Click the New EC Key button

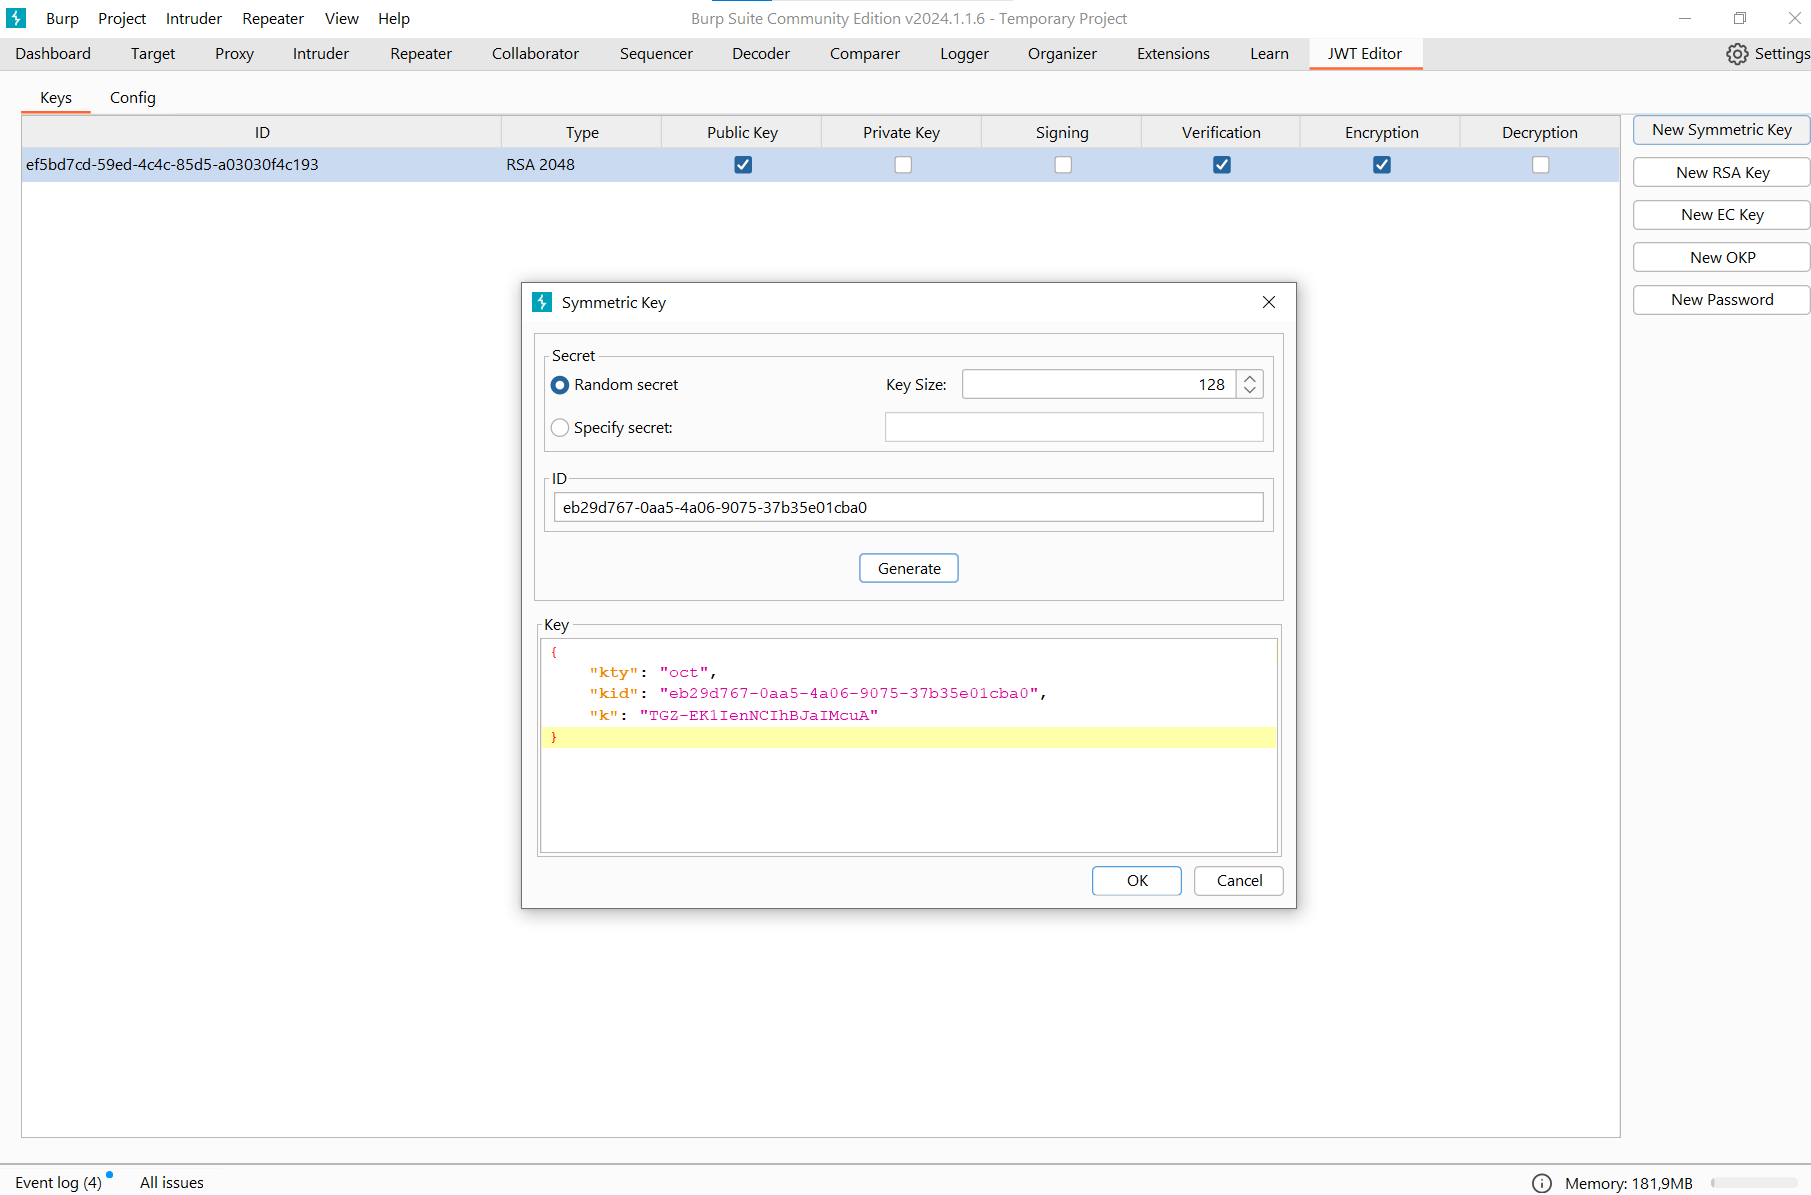point(1721,215)
